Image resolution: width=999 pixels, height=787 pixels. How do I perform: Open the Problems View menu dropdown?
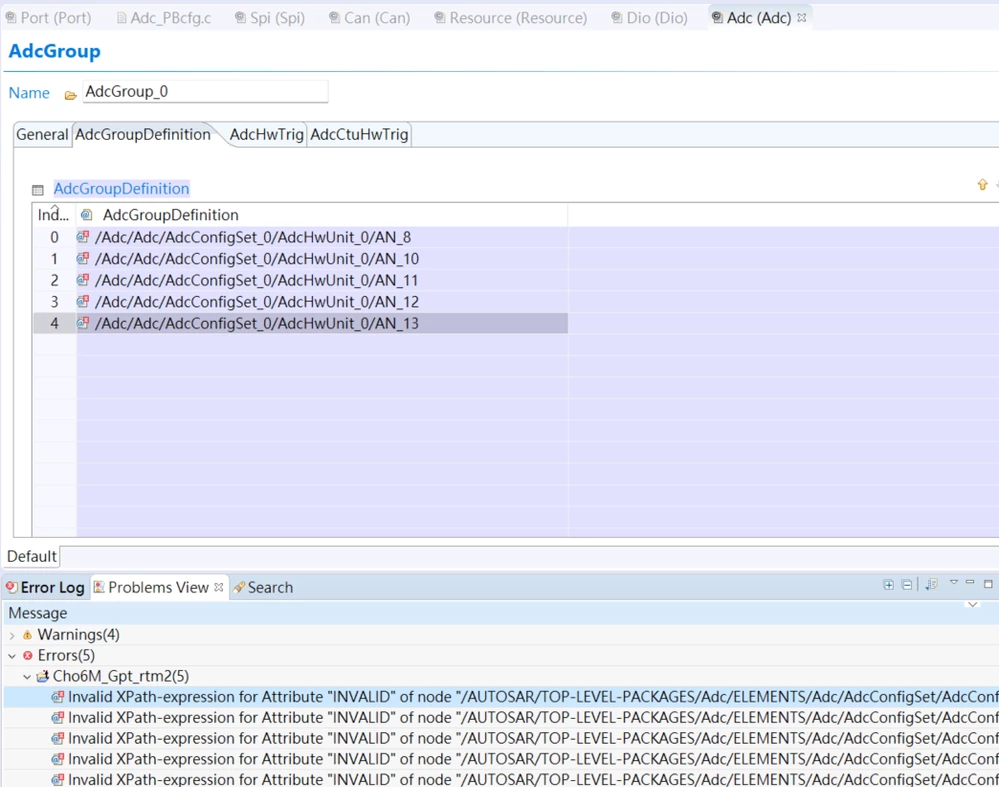[954, 582]
